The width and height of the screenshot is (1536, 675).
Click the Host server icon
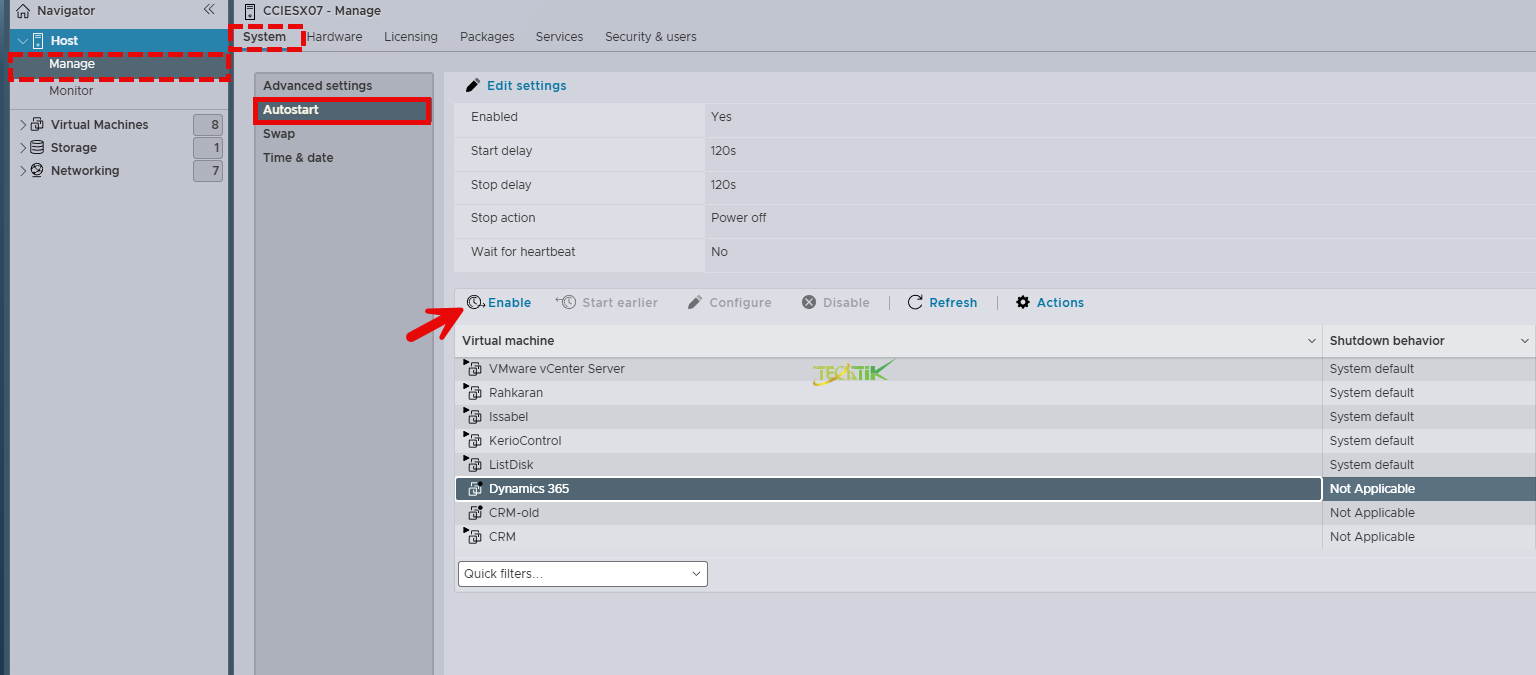point(38,41)
